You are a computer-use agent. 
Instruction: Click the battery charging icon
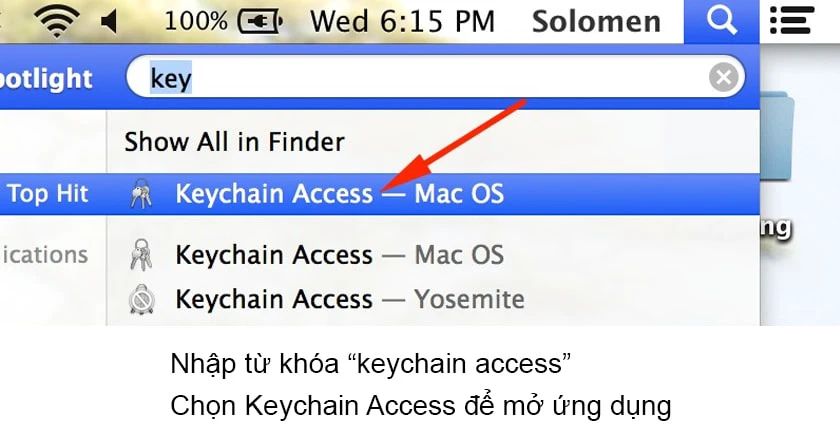pos(259,20)
